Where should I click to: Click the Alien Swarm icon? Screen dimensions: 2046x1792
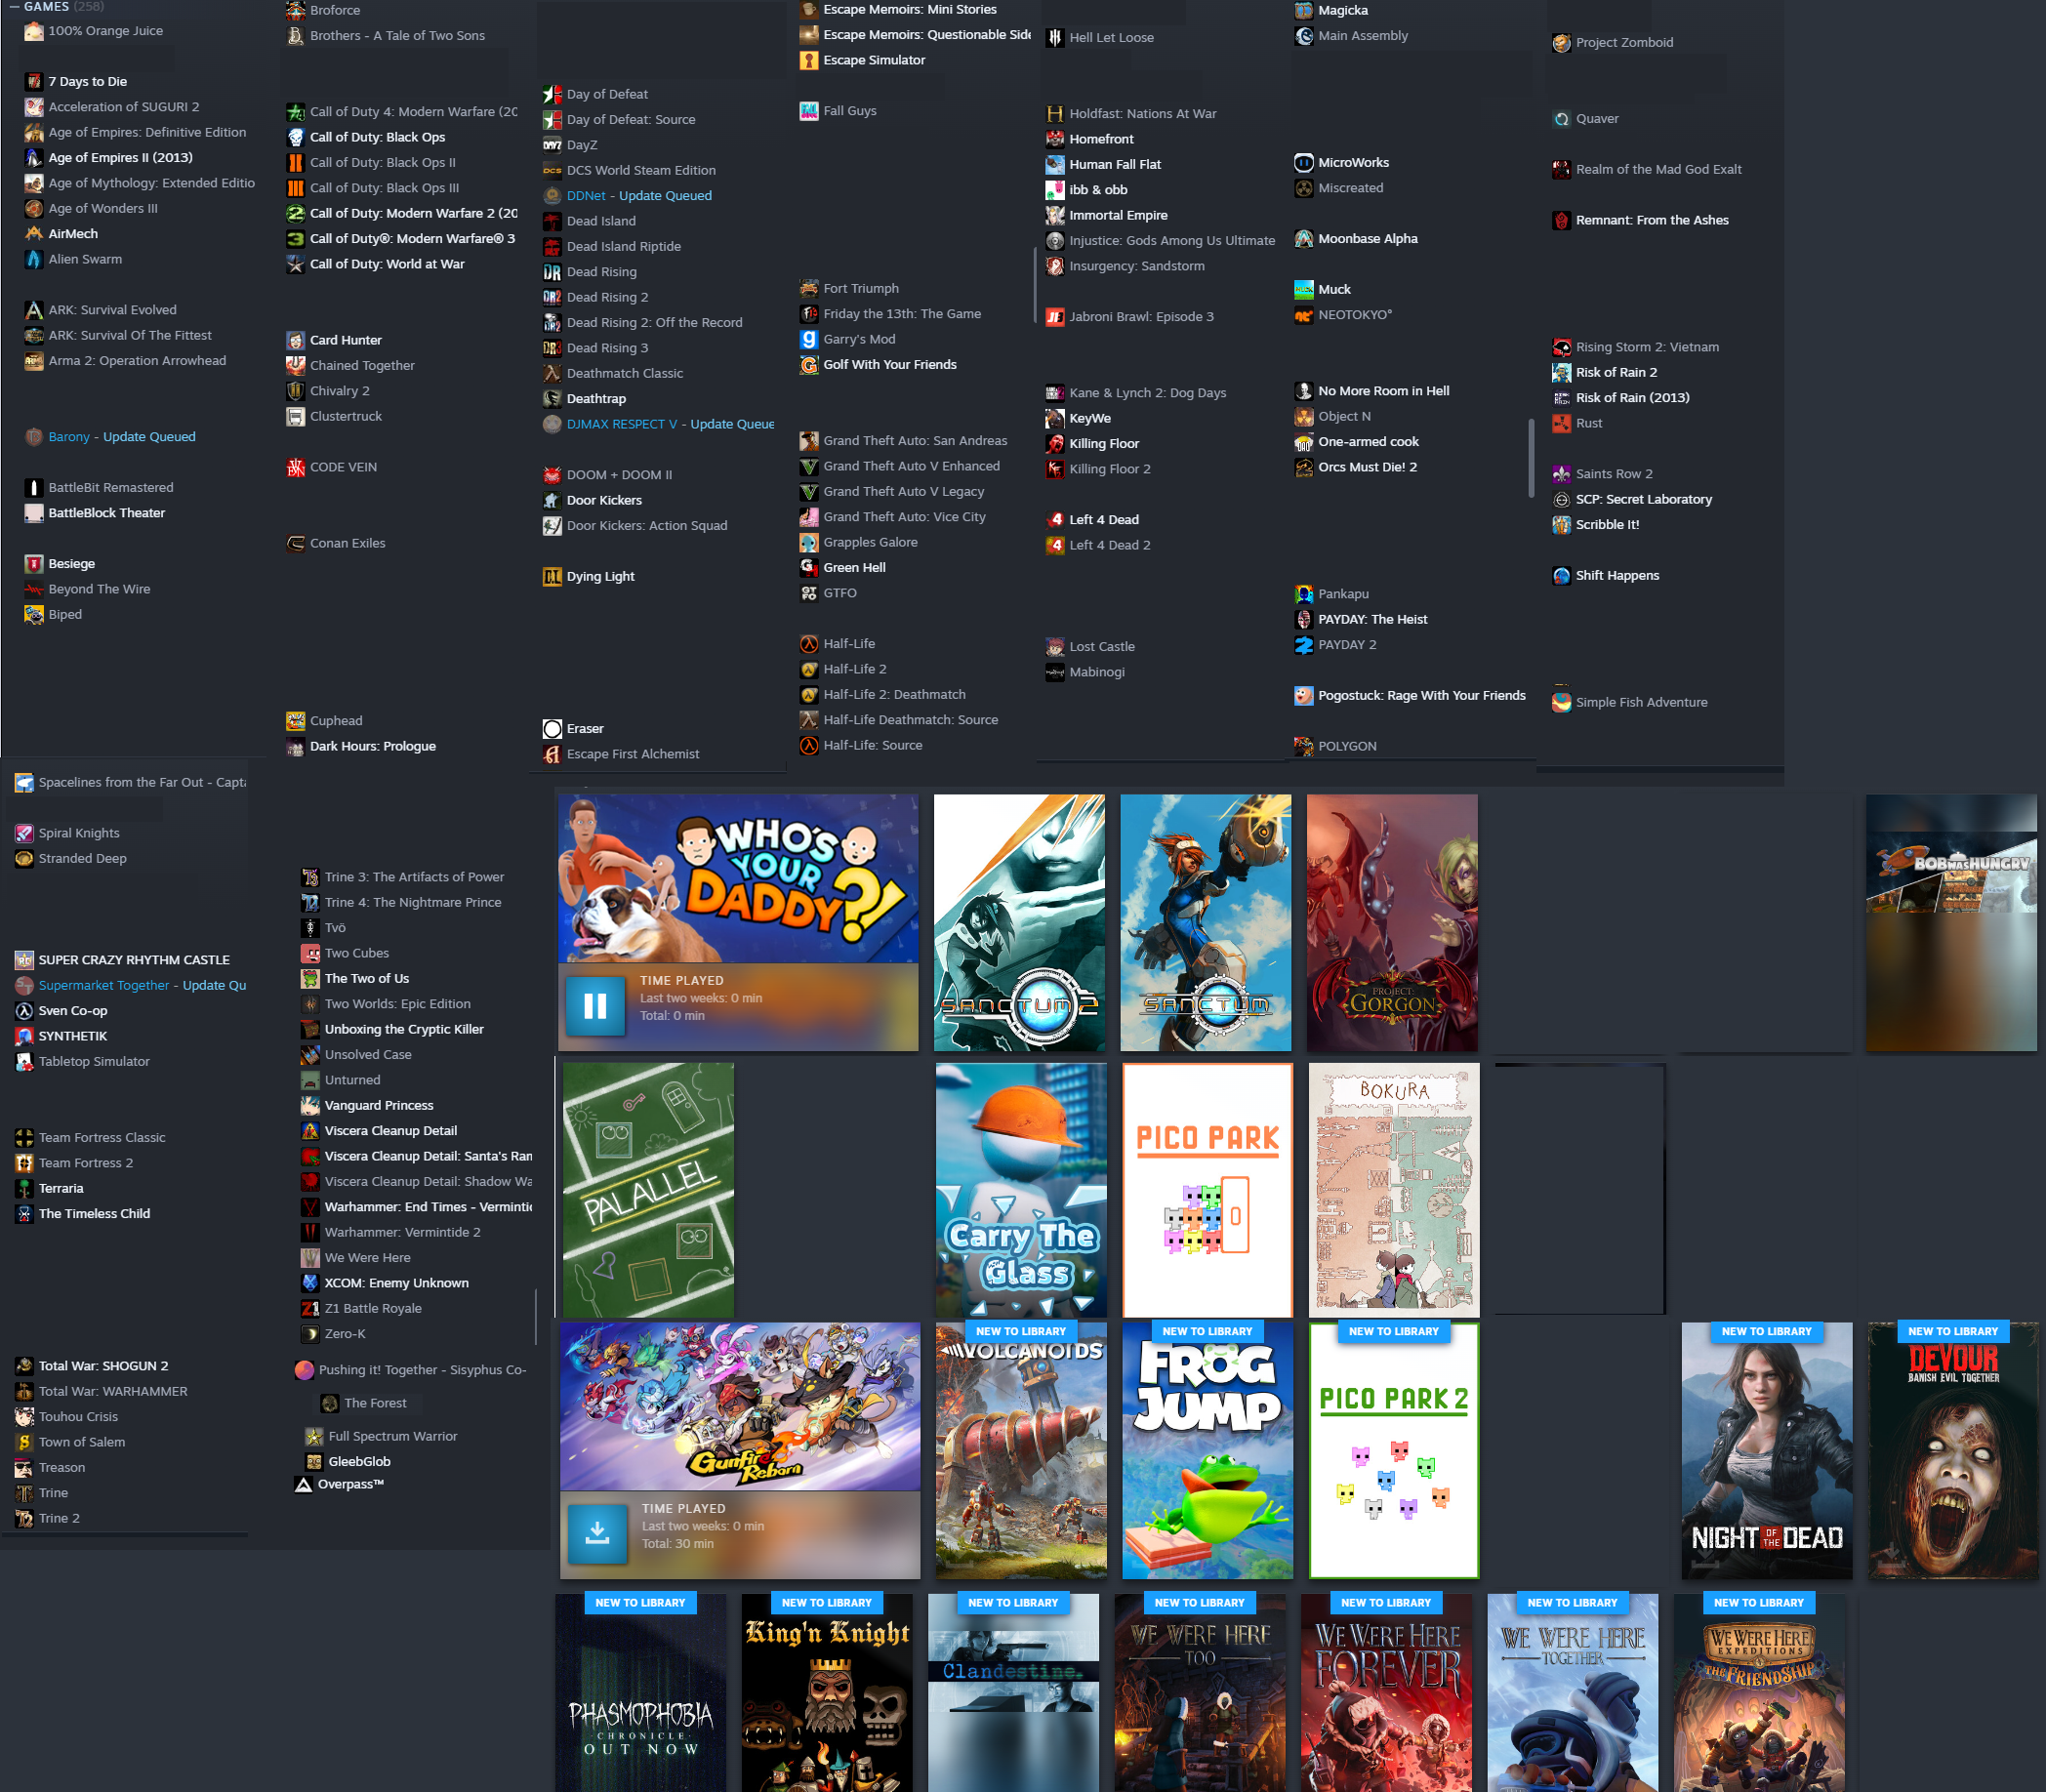[x=34, y=259]
